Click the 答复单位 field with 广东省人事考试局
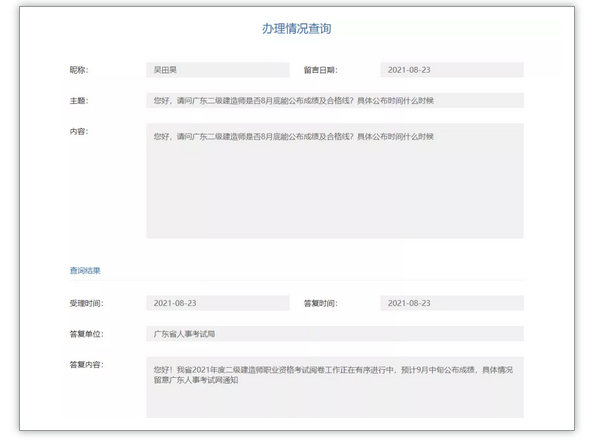 click(335, 334)
